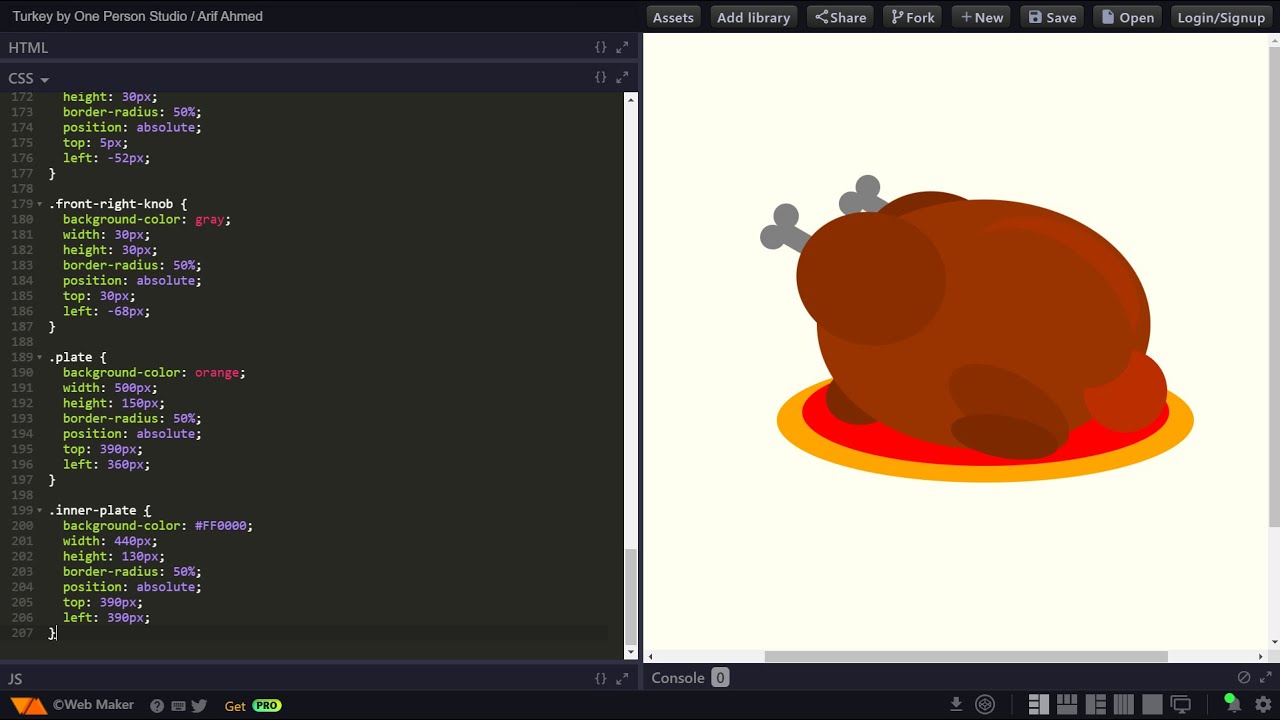
Task: Click Login/Signup button
Action: pos(1221,17)
